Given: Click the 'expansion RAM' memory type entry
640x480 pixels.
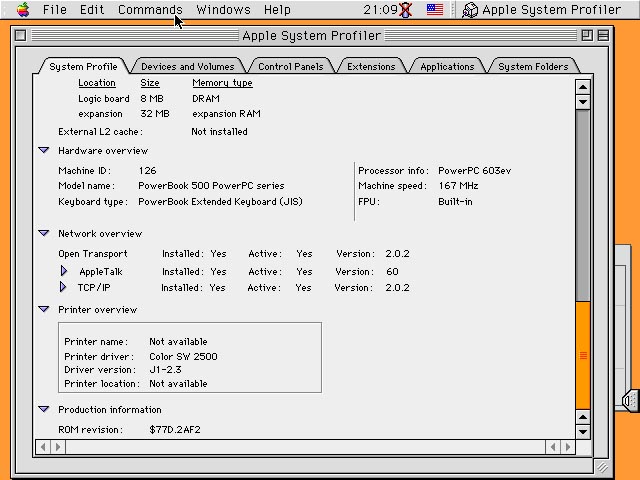Looking at the screenshot, I should 226,114.
